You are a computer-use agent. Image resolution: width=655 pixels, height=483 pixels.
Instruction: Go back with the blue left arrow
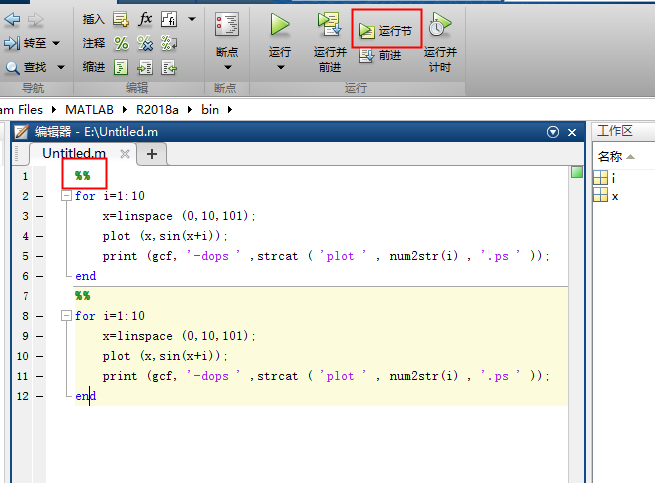pyautogui.click(x=12, y=19)
